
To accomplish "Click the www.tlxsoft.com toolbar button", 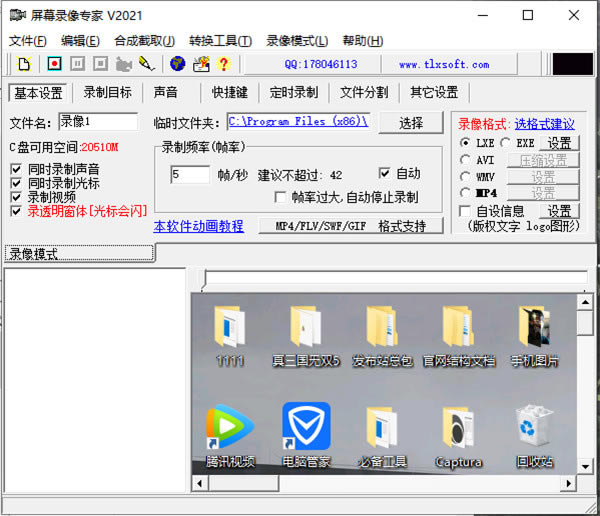I will click(444, 64).
